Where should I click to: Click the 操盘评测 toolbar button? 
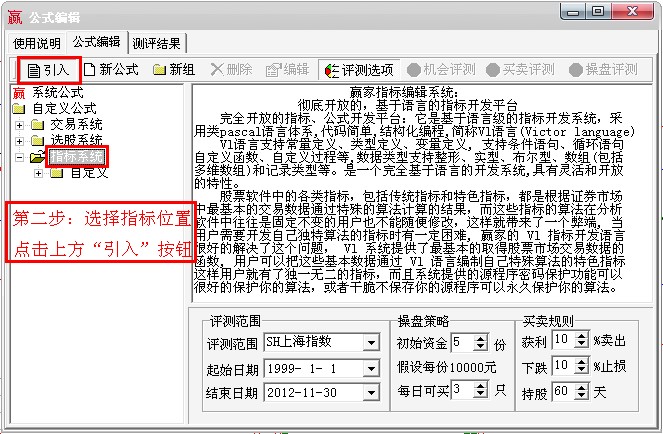pos(601,70)
